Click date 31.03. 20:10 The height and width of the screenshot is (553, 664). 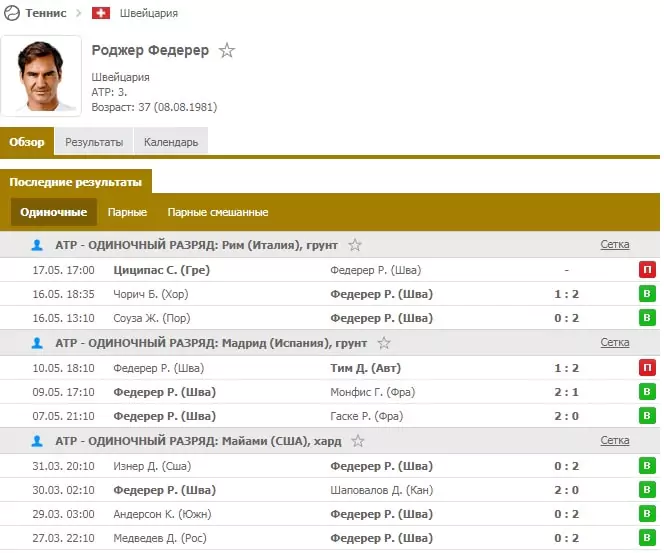pos(64,466)
